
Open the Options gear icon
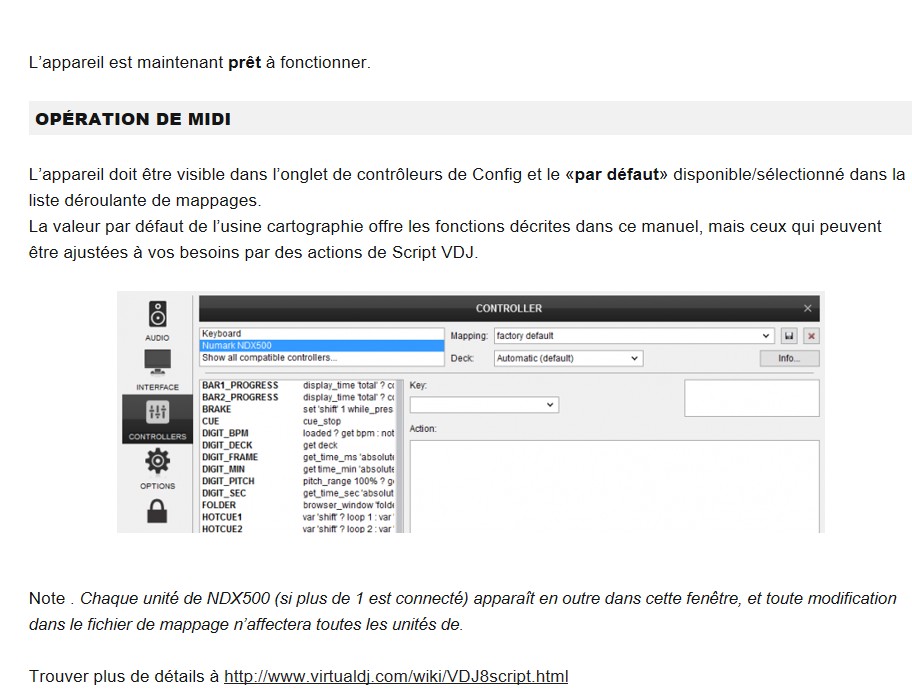pos(157,461)
